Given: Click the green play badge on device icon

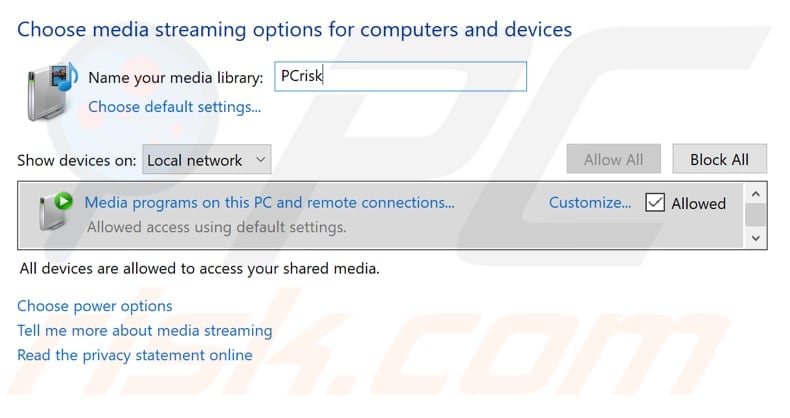Looking at the screenshot, I should coord(63,201).
